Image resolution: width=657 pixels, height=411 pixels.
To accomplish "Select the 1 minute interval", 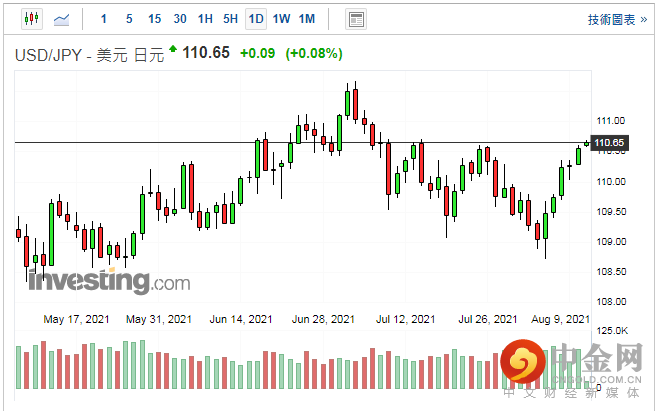I will click(104, 19).
